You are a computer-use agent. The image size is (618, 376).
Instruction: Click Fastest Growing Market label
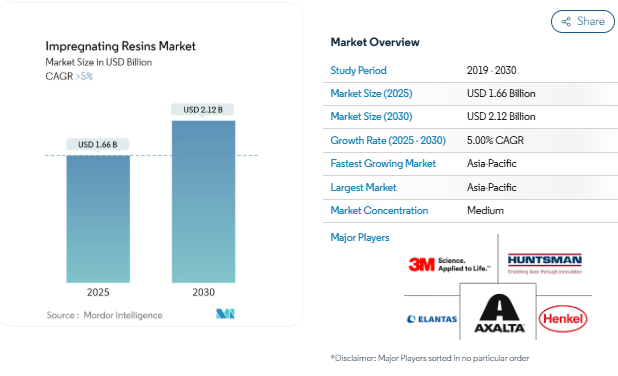[383, 164]
